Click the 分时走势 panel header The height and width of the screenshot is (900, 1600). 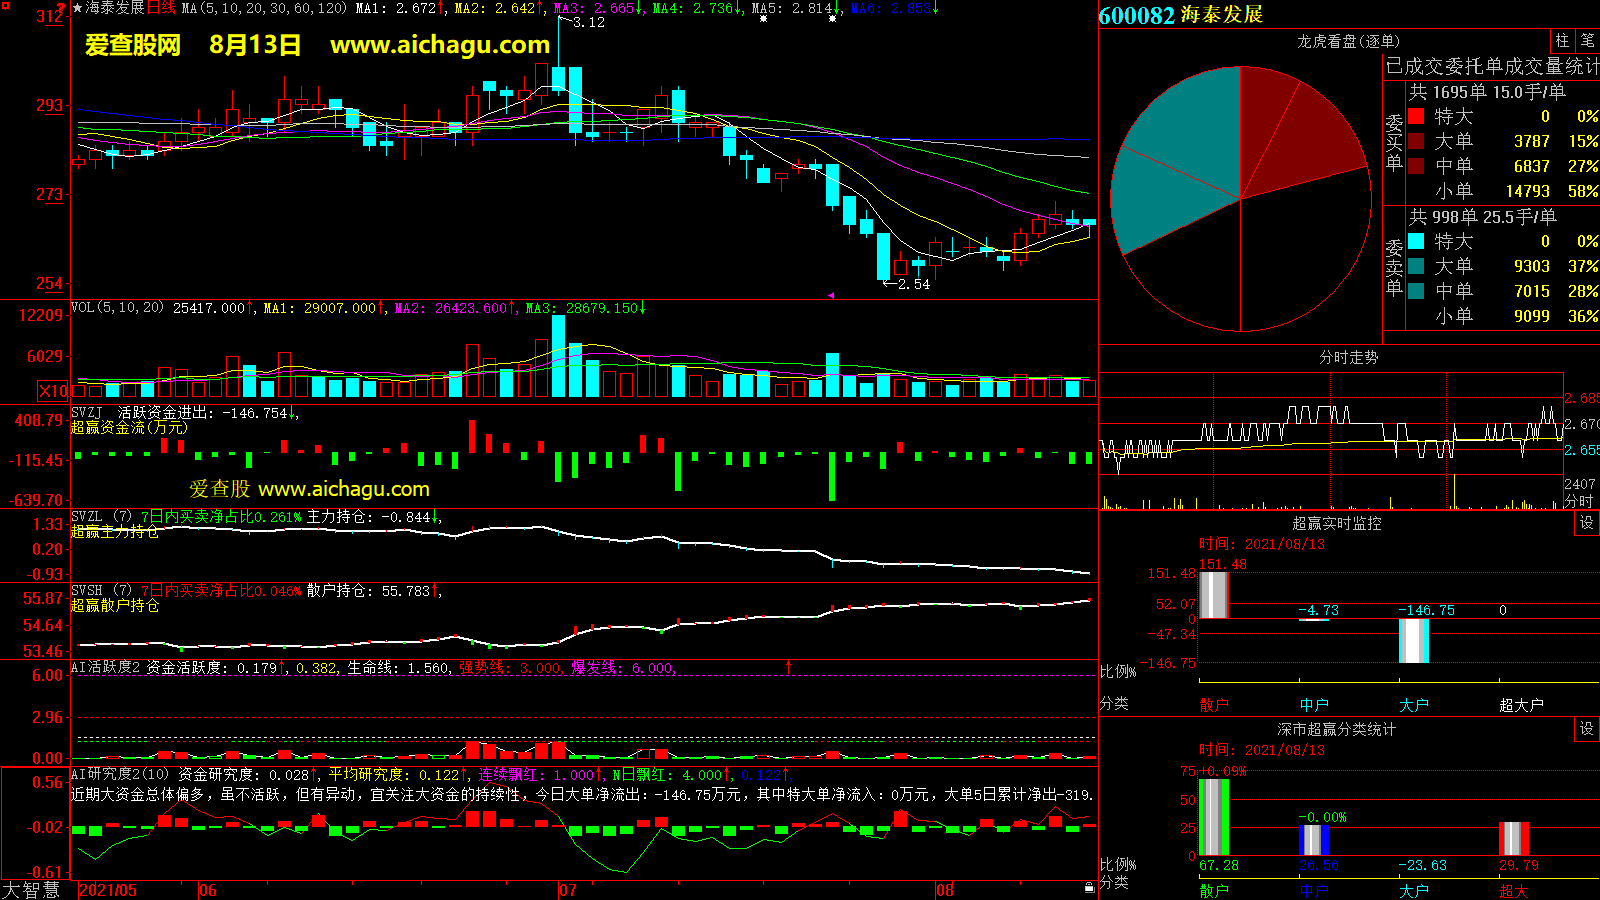coord(1348,357)
